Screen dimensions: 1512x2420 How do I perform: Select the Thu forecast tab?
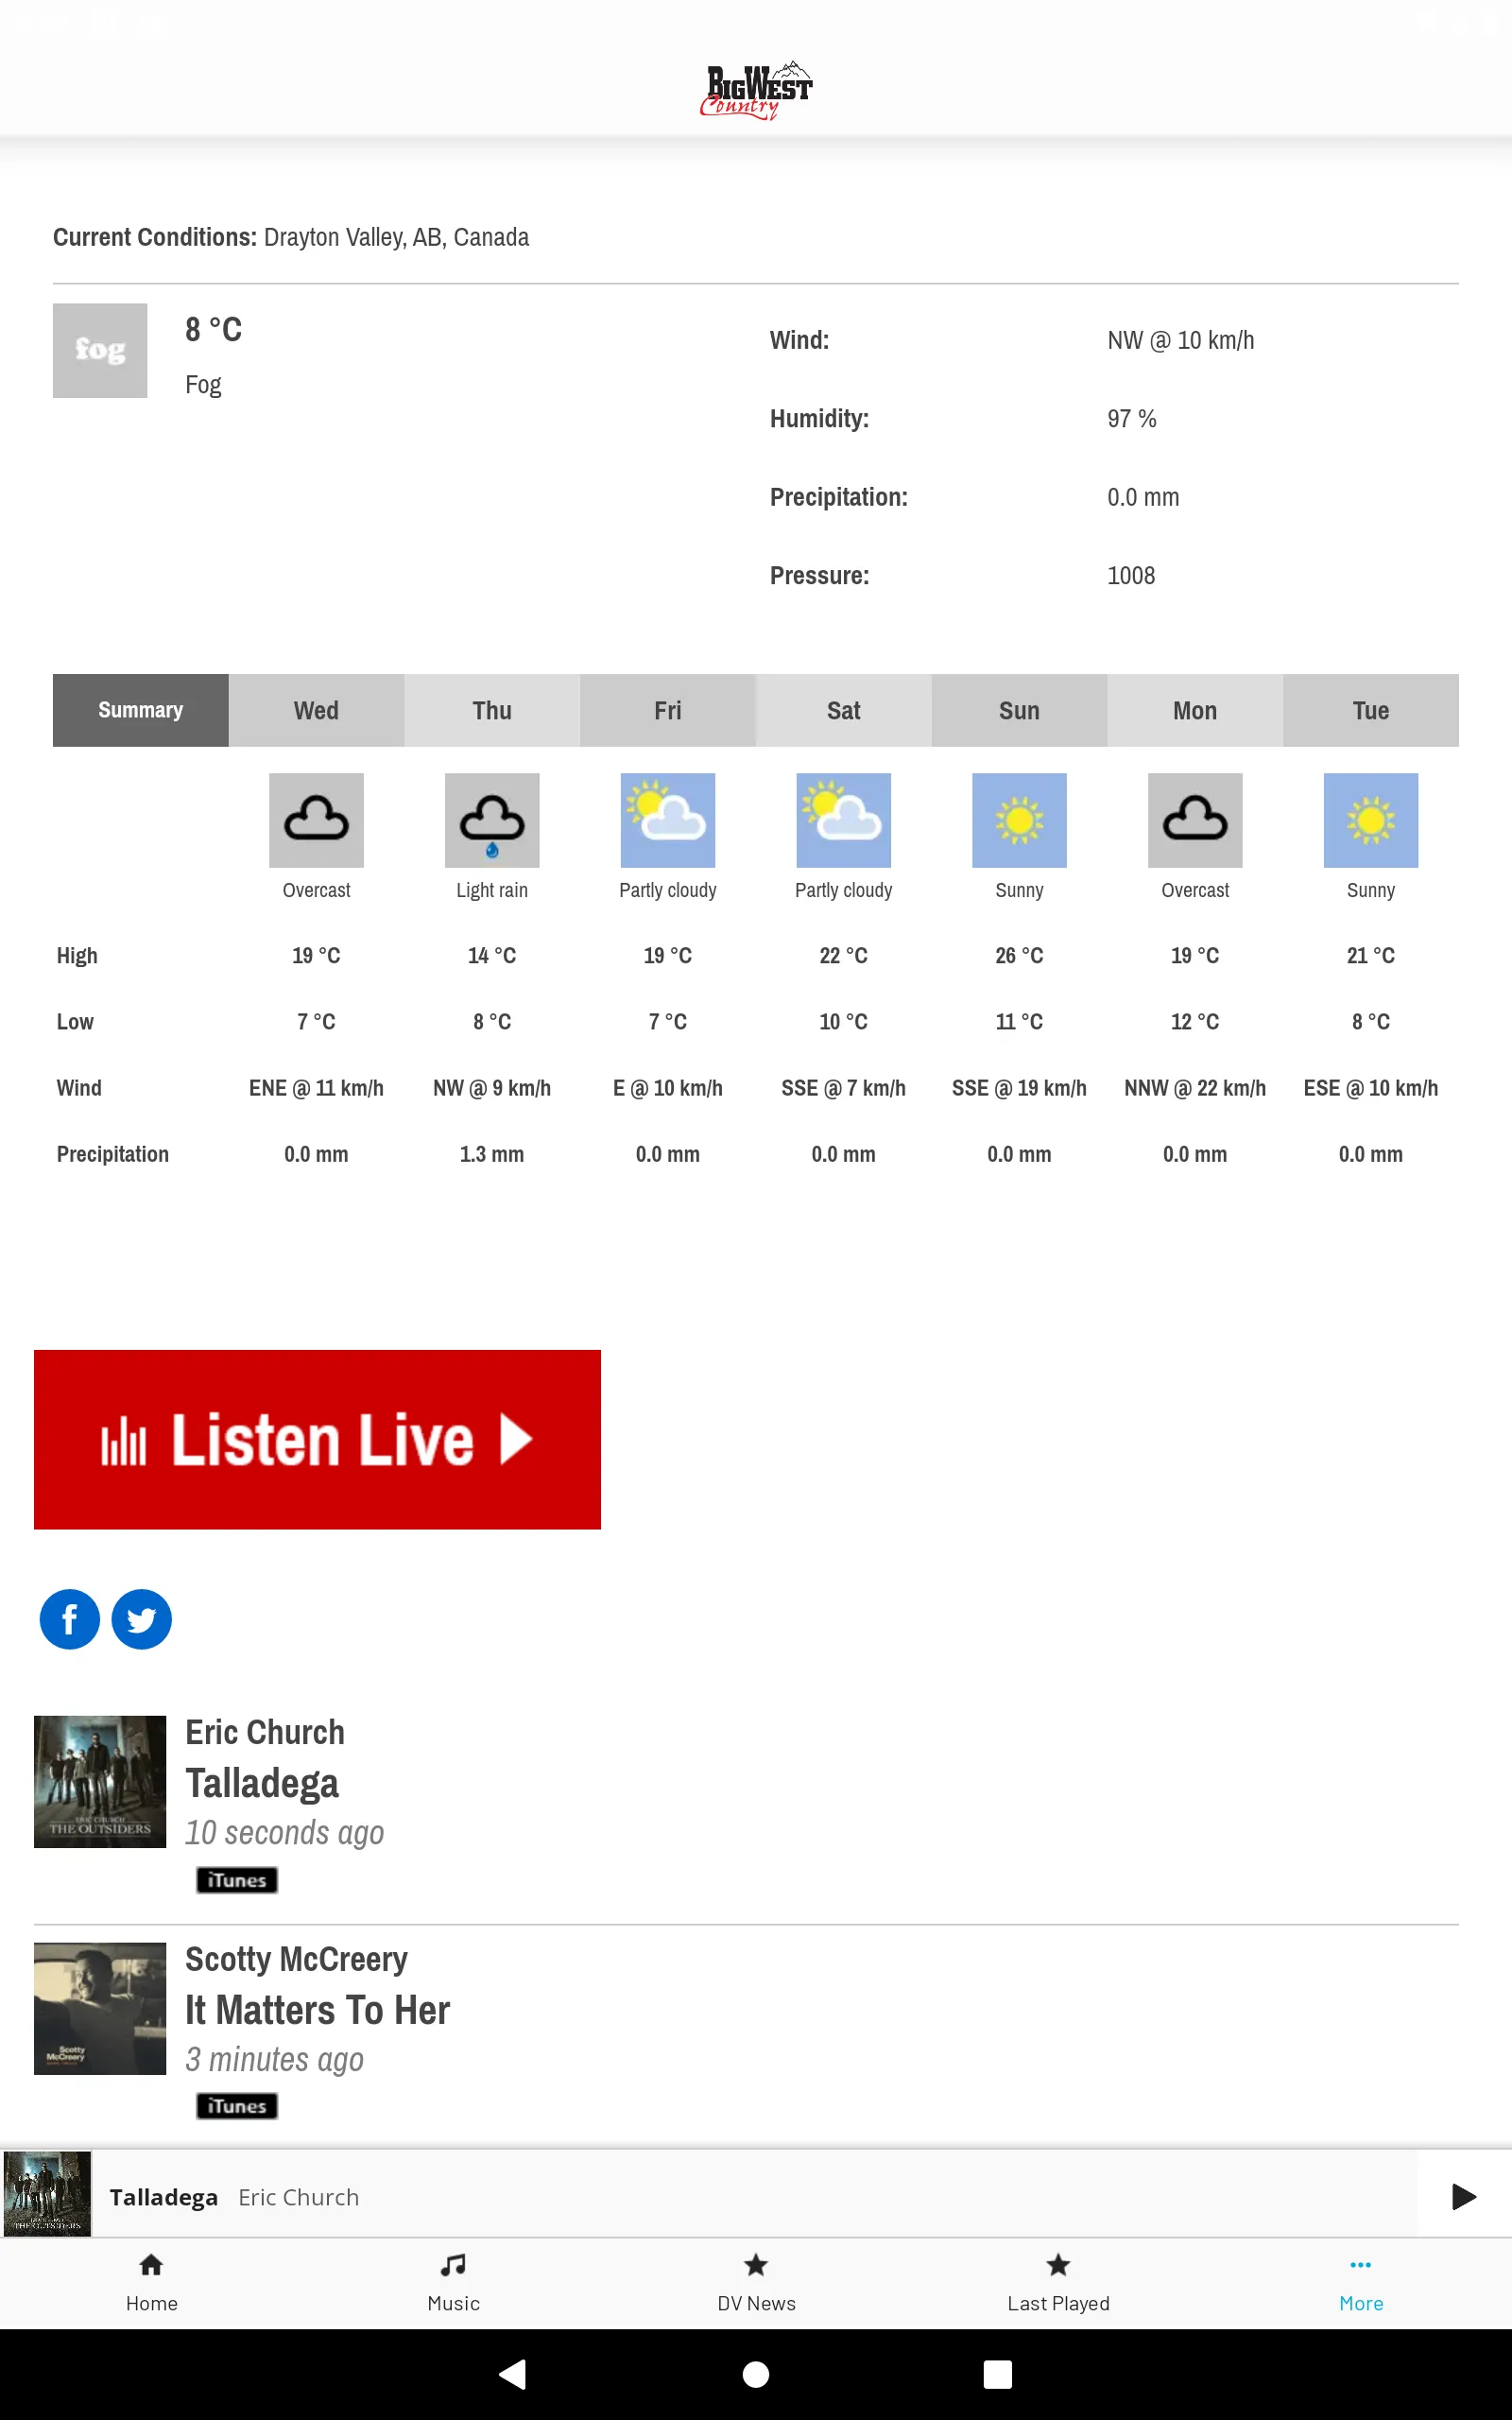[x=492, y=710]
